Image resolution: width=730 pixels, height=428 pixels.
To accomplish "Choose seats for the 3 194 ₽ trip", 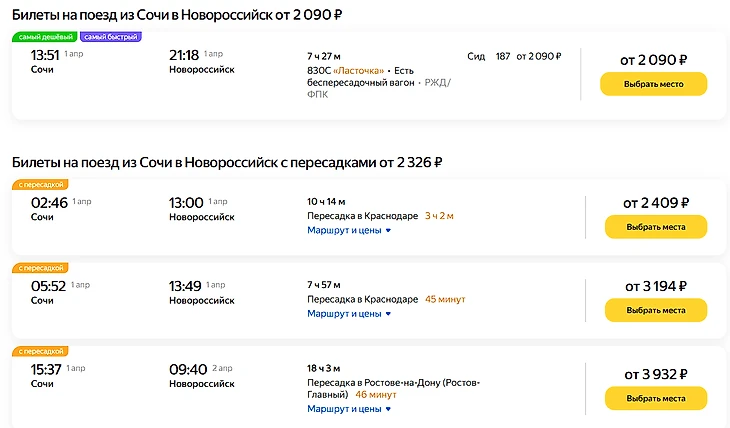I will click(x=655, y=310).
